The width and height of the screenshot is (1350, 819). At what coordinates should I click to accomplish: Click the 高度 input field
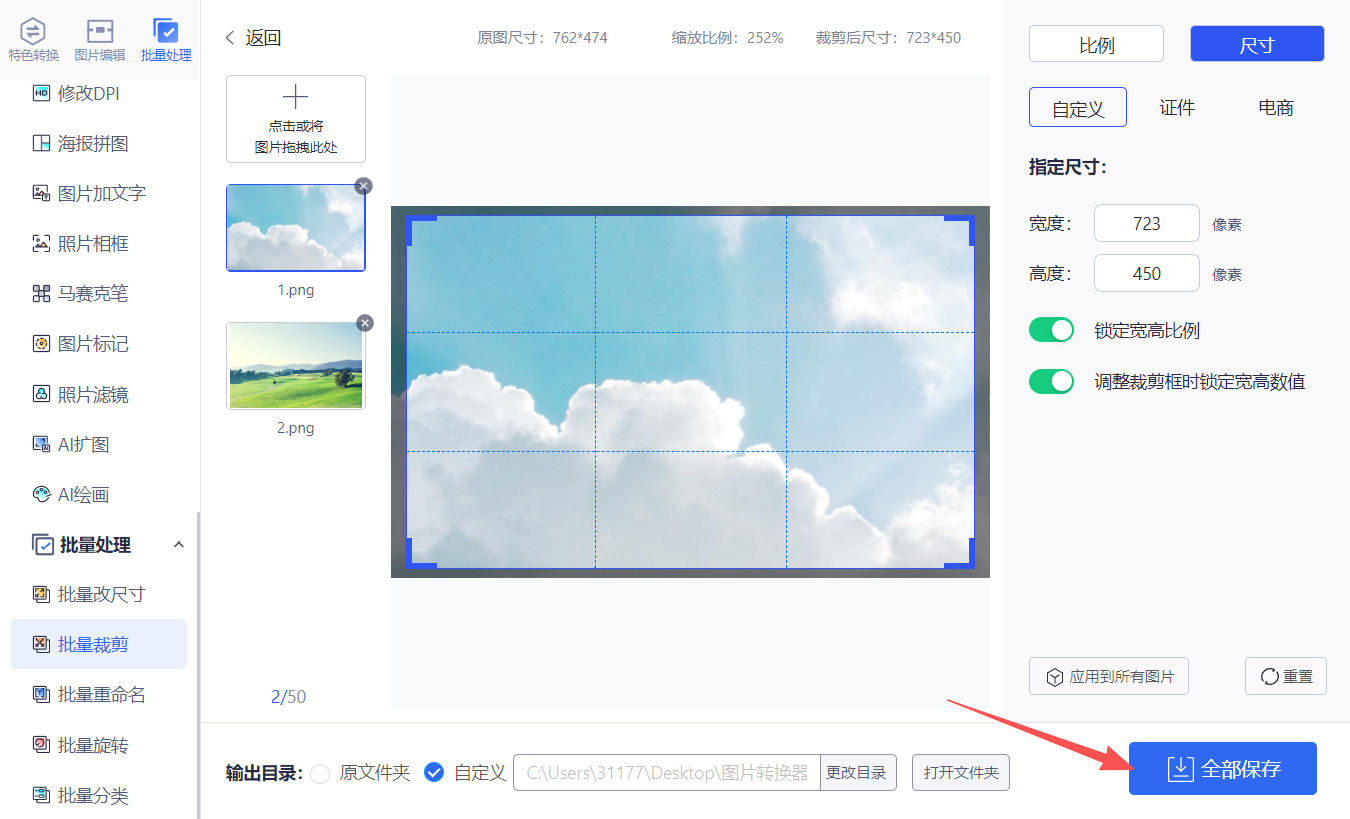click(x=1147, y=273)
